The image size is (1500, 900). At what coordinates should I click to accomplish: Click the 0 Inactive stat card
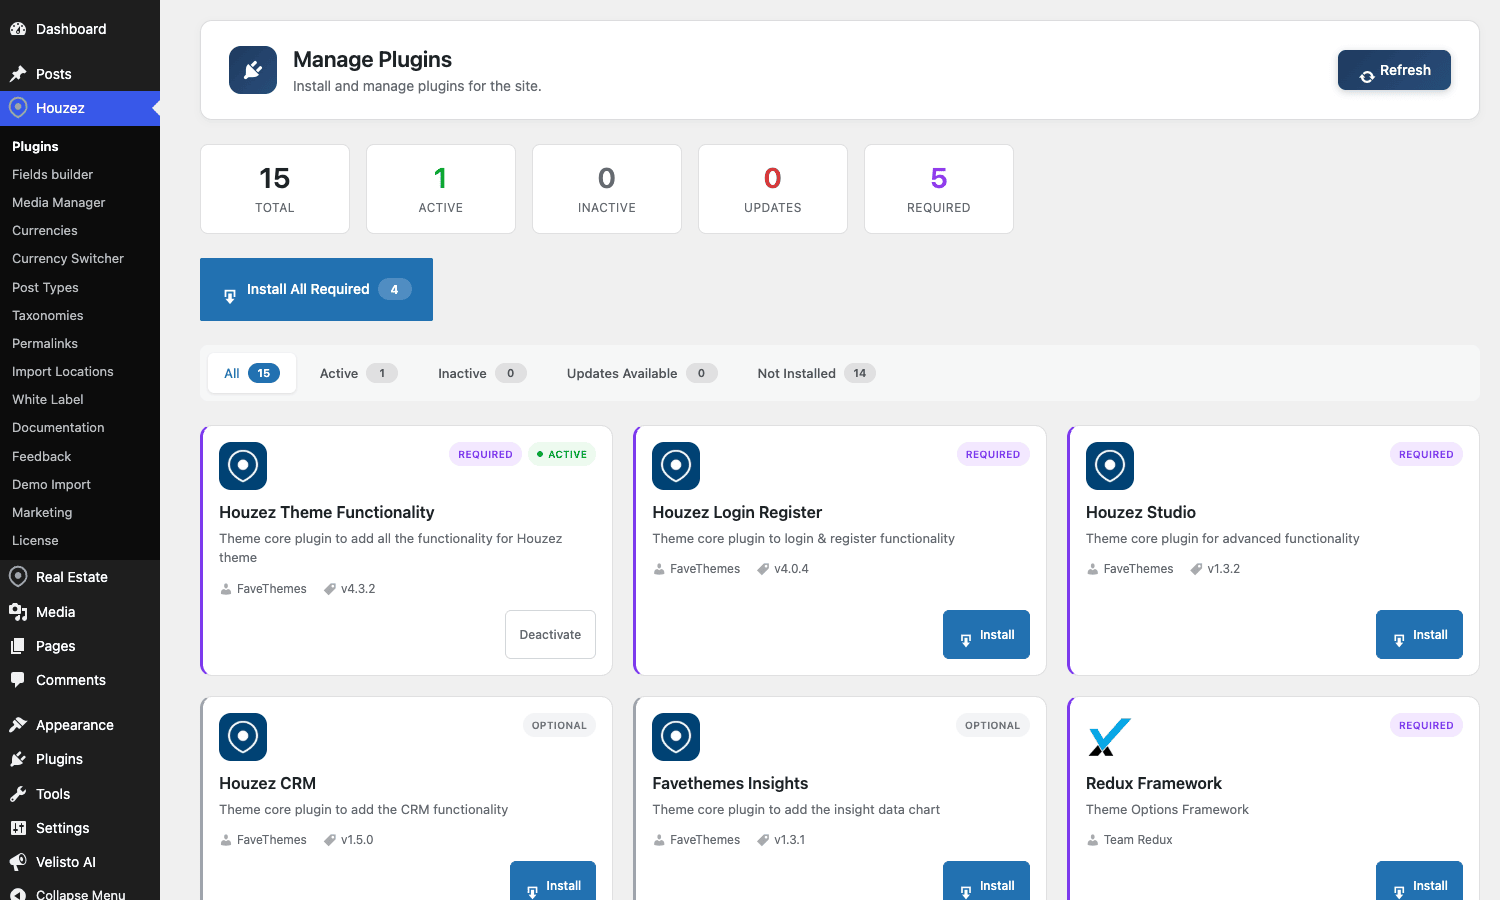(x=607, y=189)
